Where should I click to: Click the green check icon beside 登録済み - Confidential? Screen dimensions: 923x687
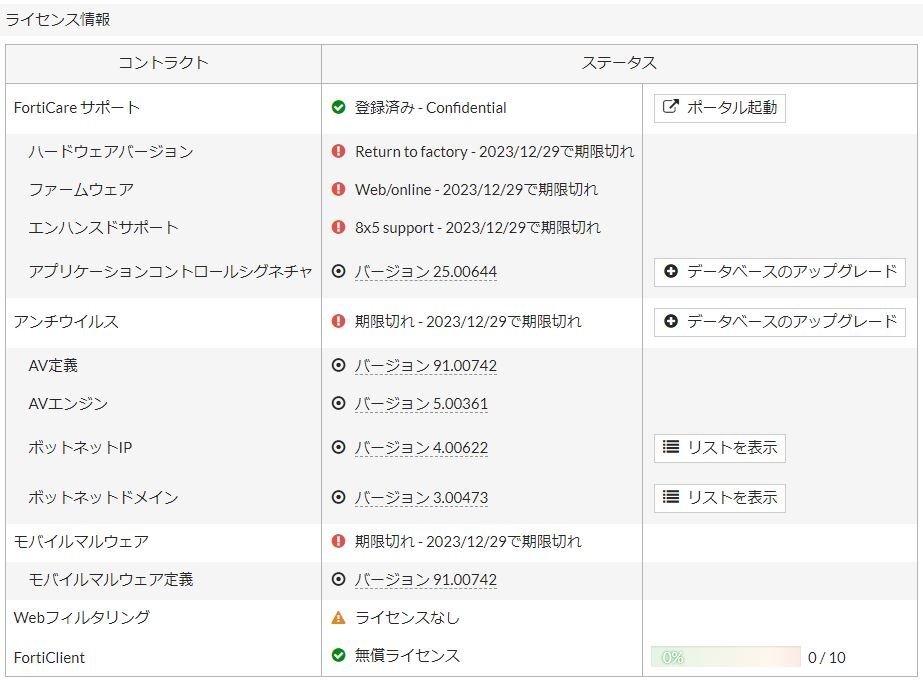[340, 108]
